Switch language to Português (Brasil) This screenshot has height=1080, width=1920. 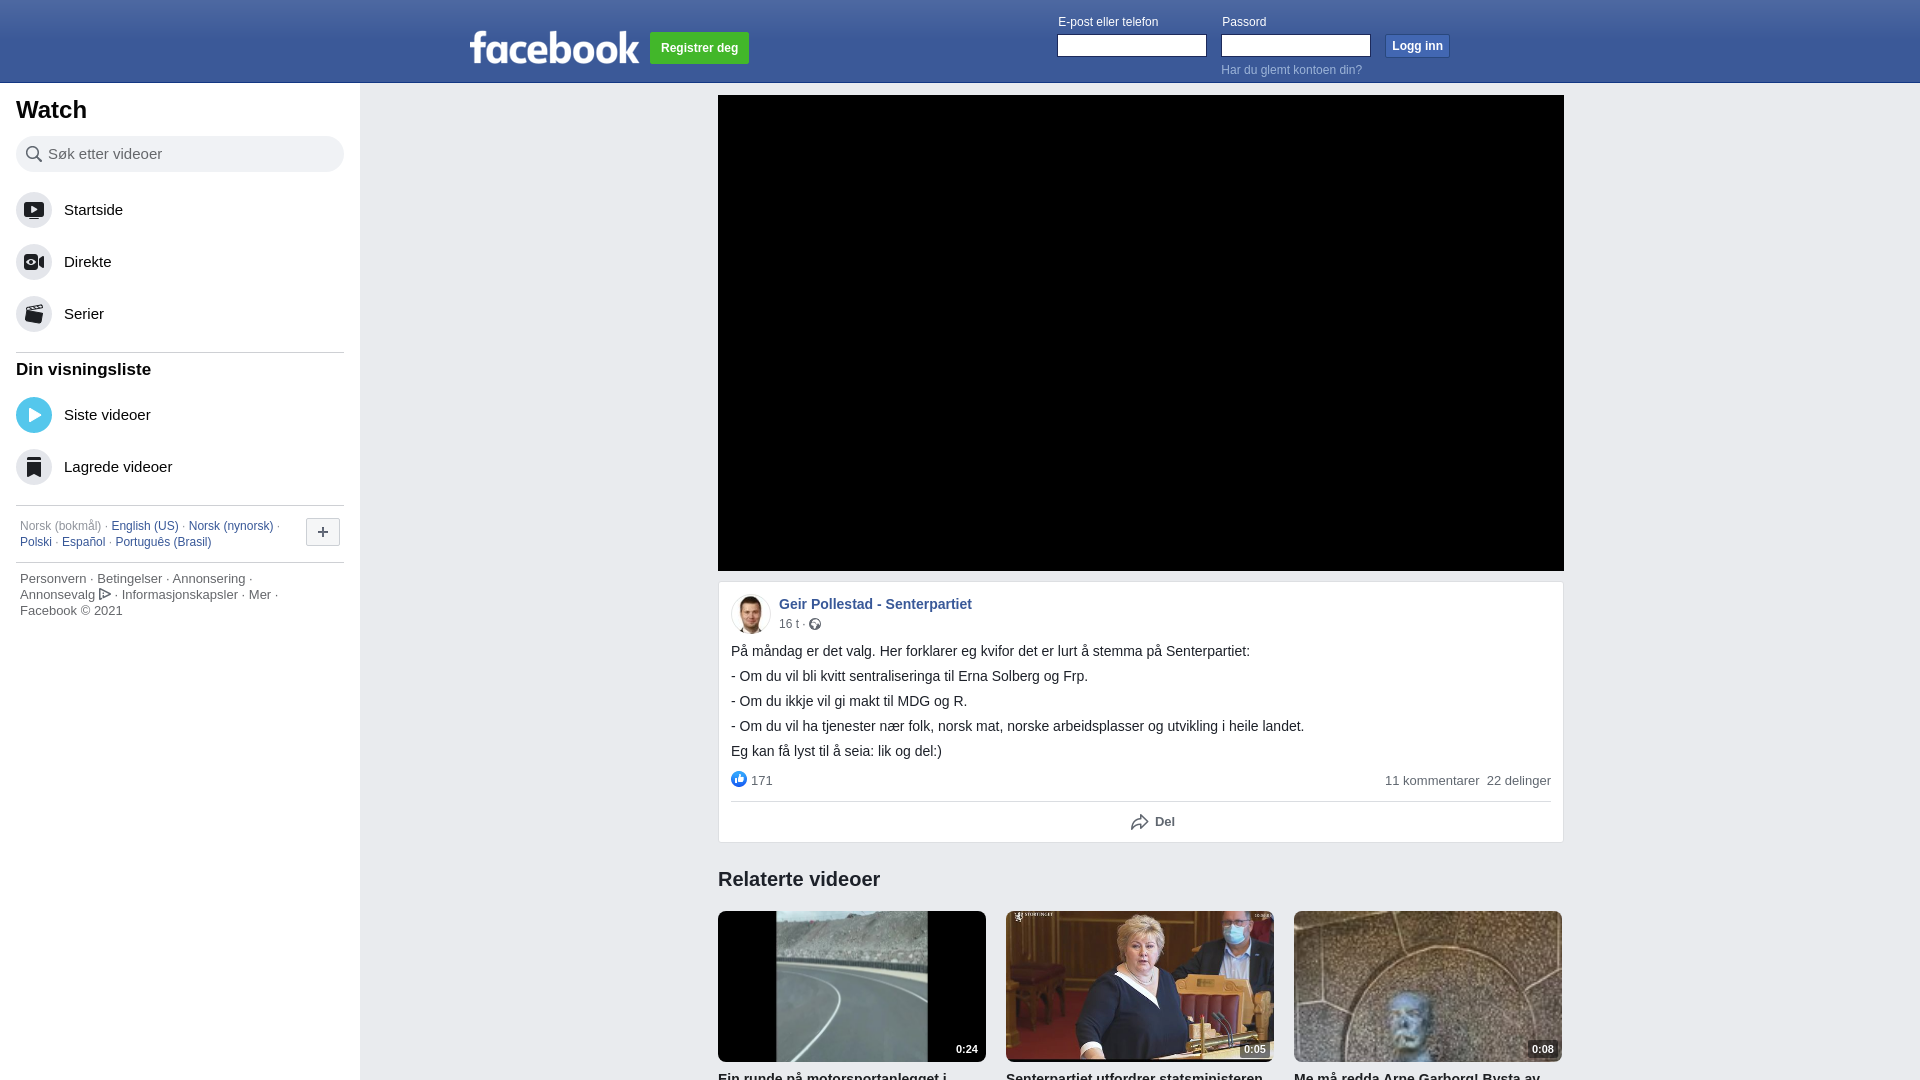pos(163,542)
